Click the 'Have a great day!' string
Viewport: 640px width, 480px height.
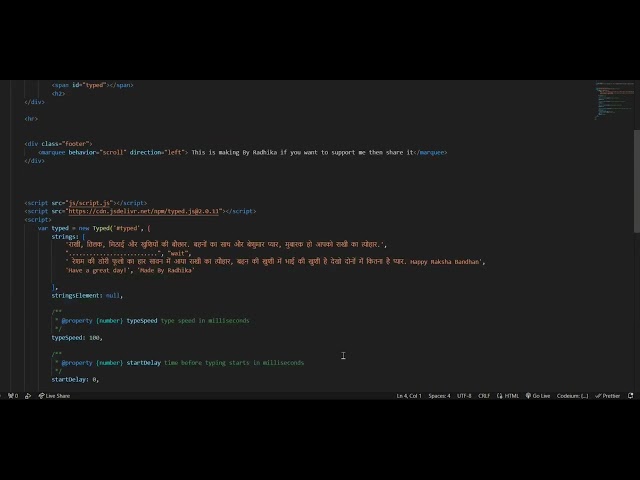(x=97, y=270)
